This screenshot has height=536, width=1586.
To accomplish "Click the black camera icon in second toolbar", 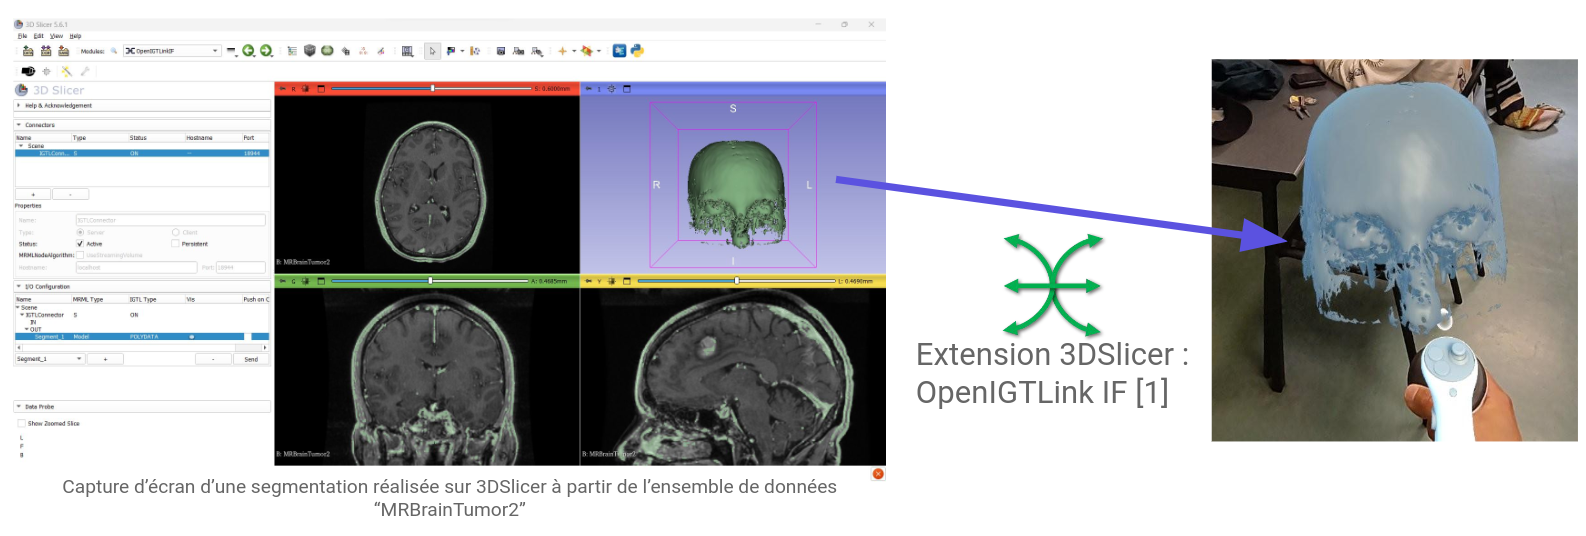I will 28,71.
